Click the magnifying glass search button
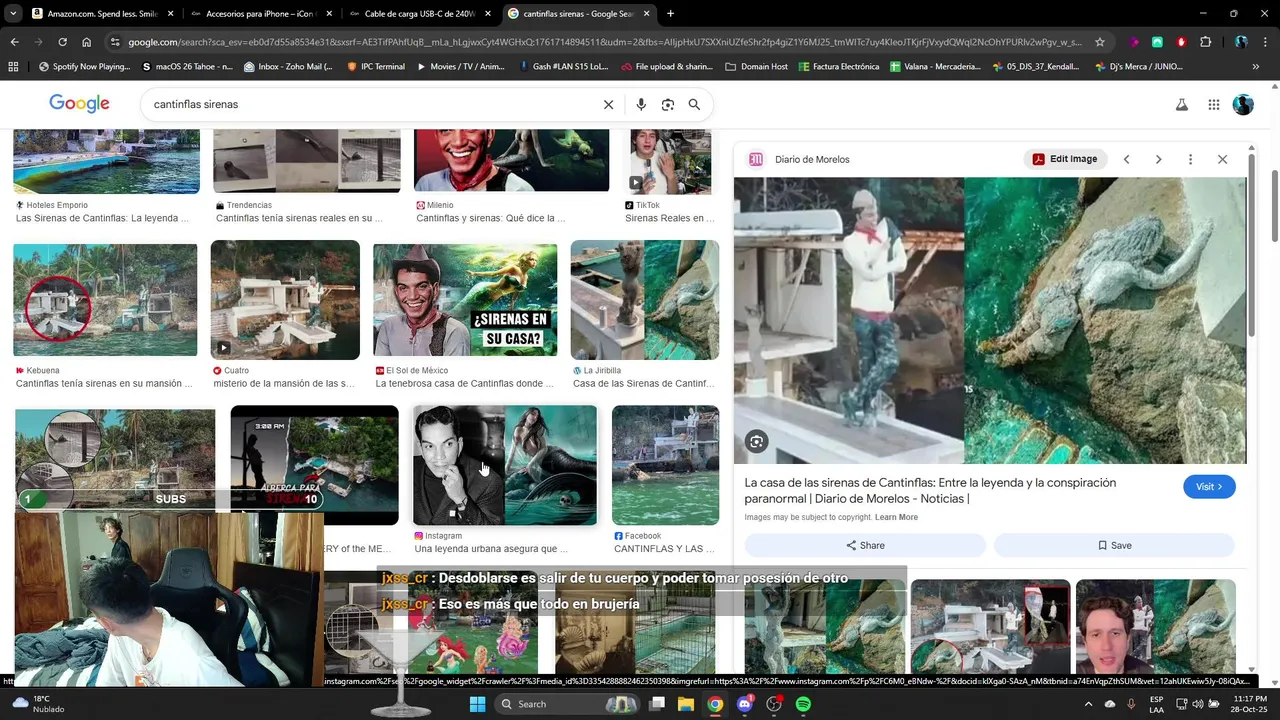Image resolution: width=1280 pixels, height=720 pixels. 694,104
